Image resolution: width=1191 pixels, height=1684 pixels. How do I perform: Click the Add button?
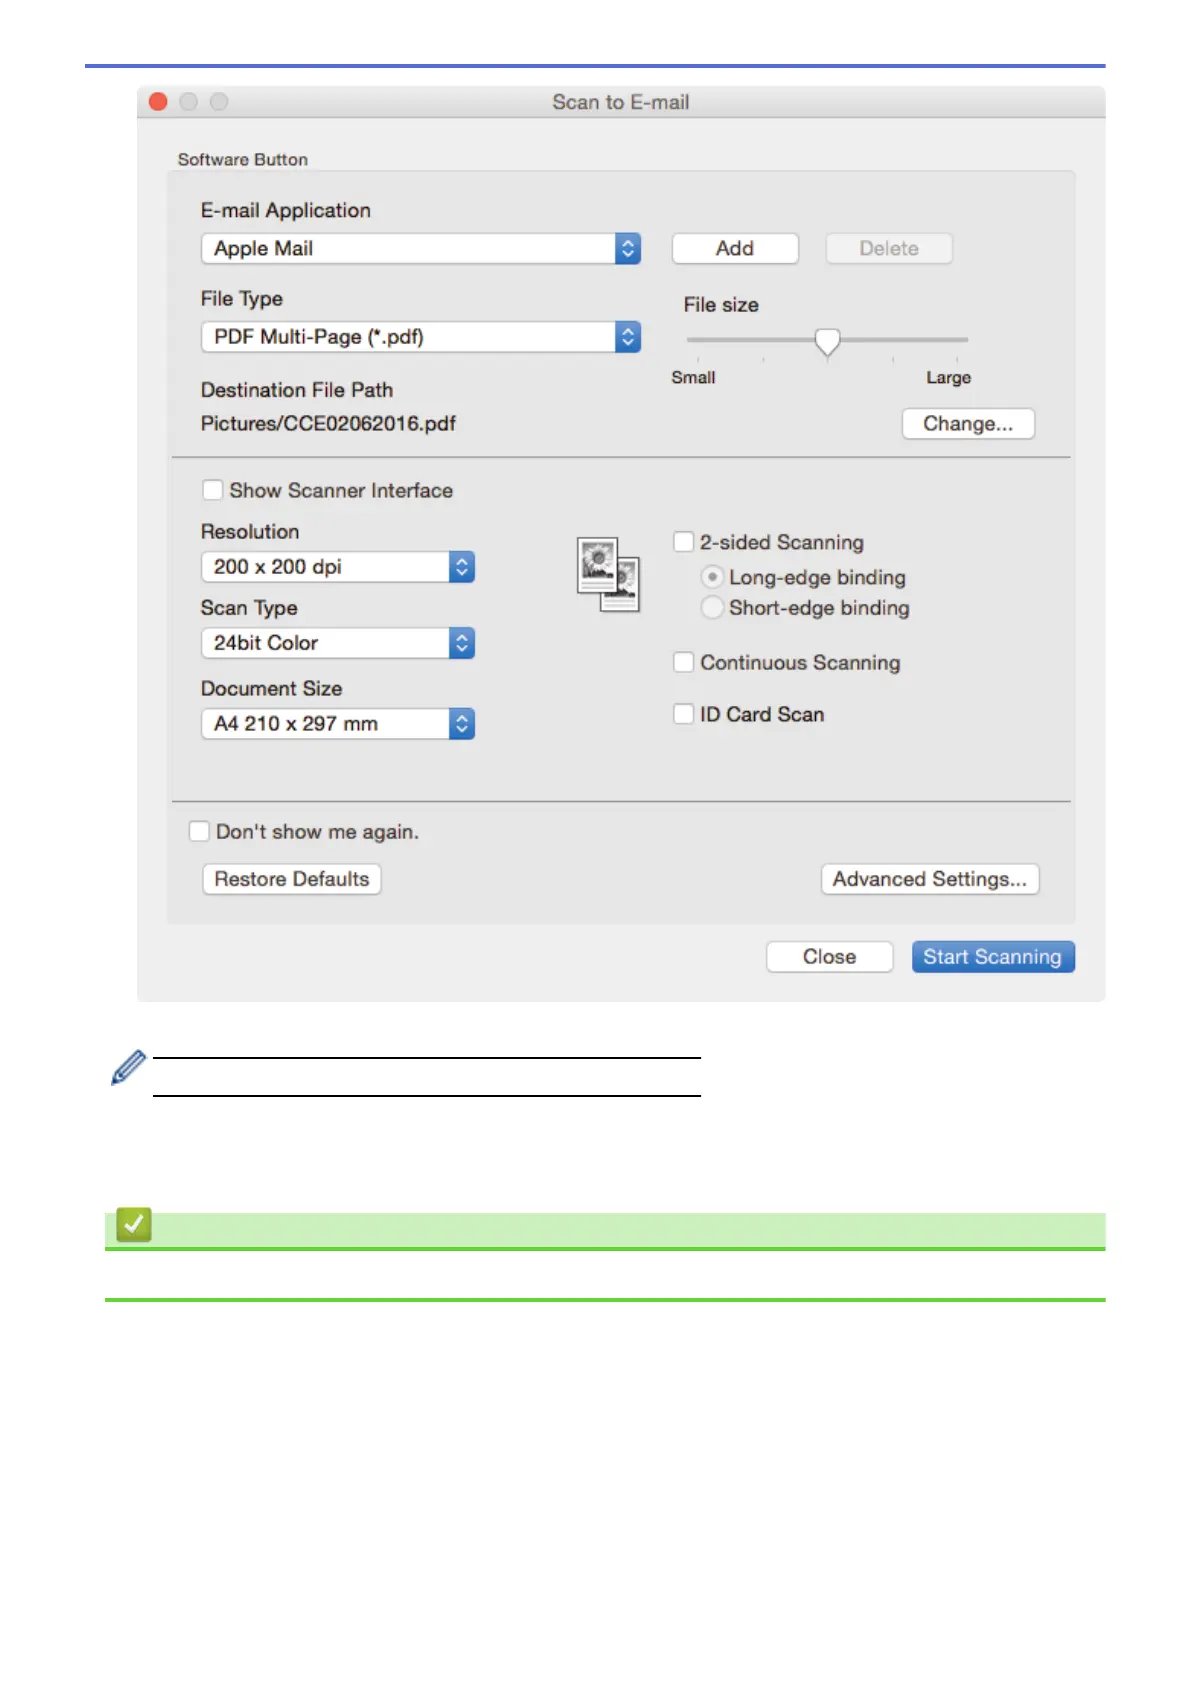click(x=735, y=249)
